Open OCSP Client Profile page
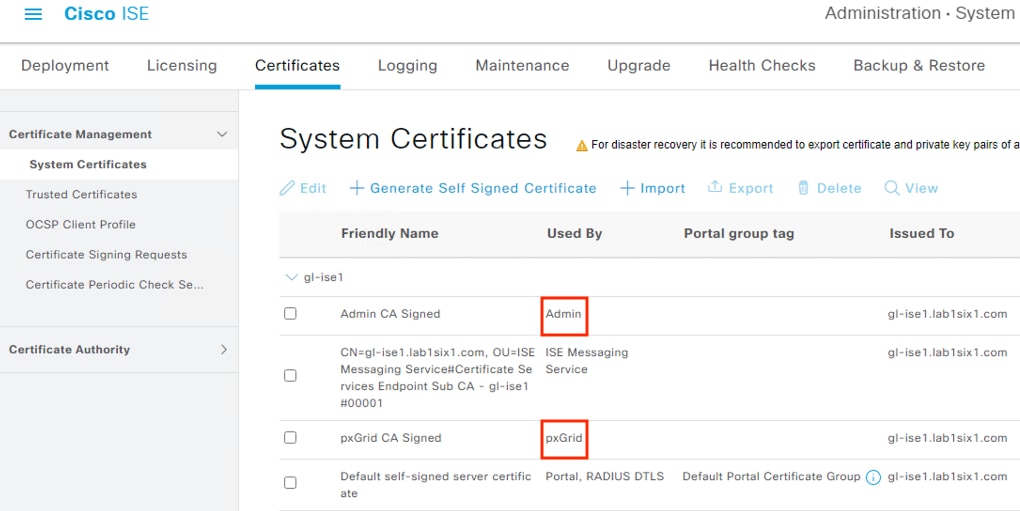 (x=81, y=224)
